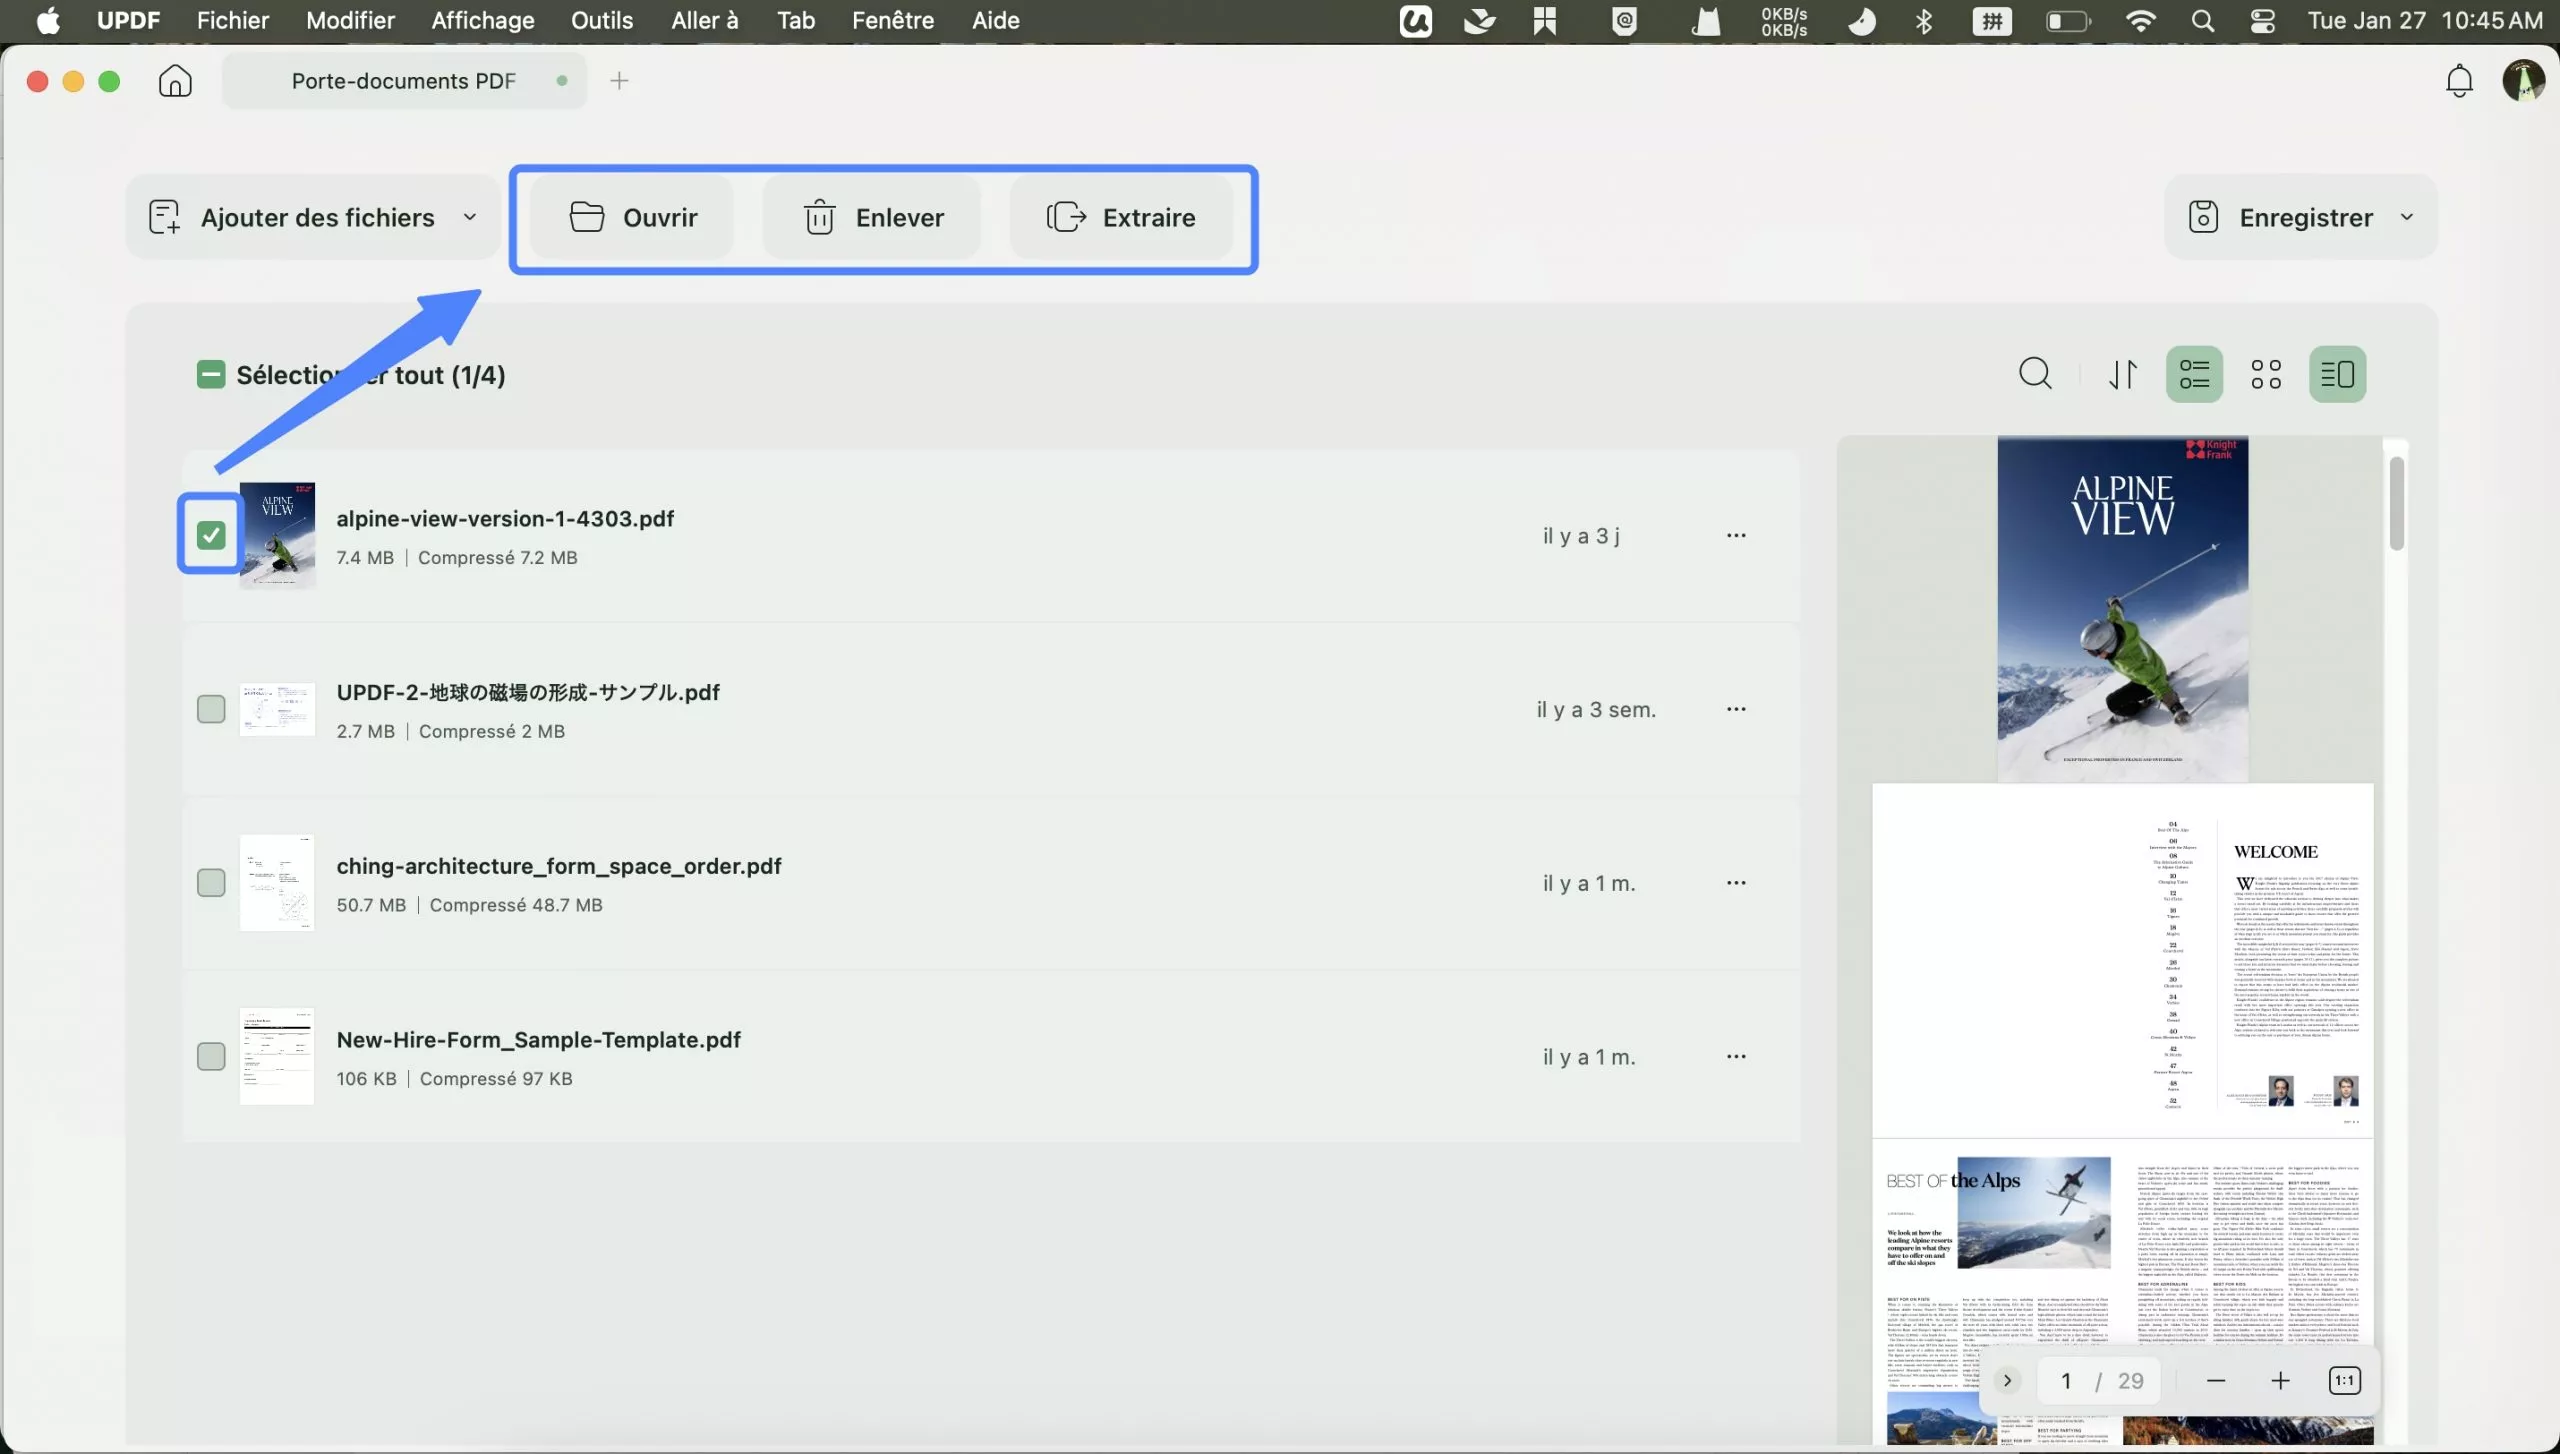Click the 1:1 actual size icon
The width and height of the screenshot is (2560, 1454).
[x=2344, y=1379]
